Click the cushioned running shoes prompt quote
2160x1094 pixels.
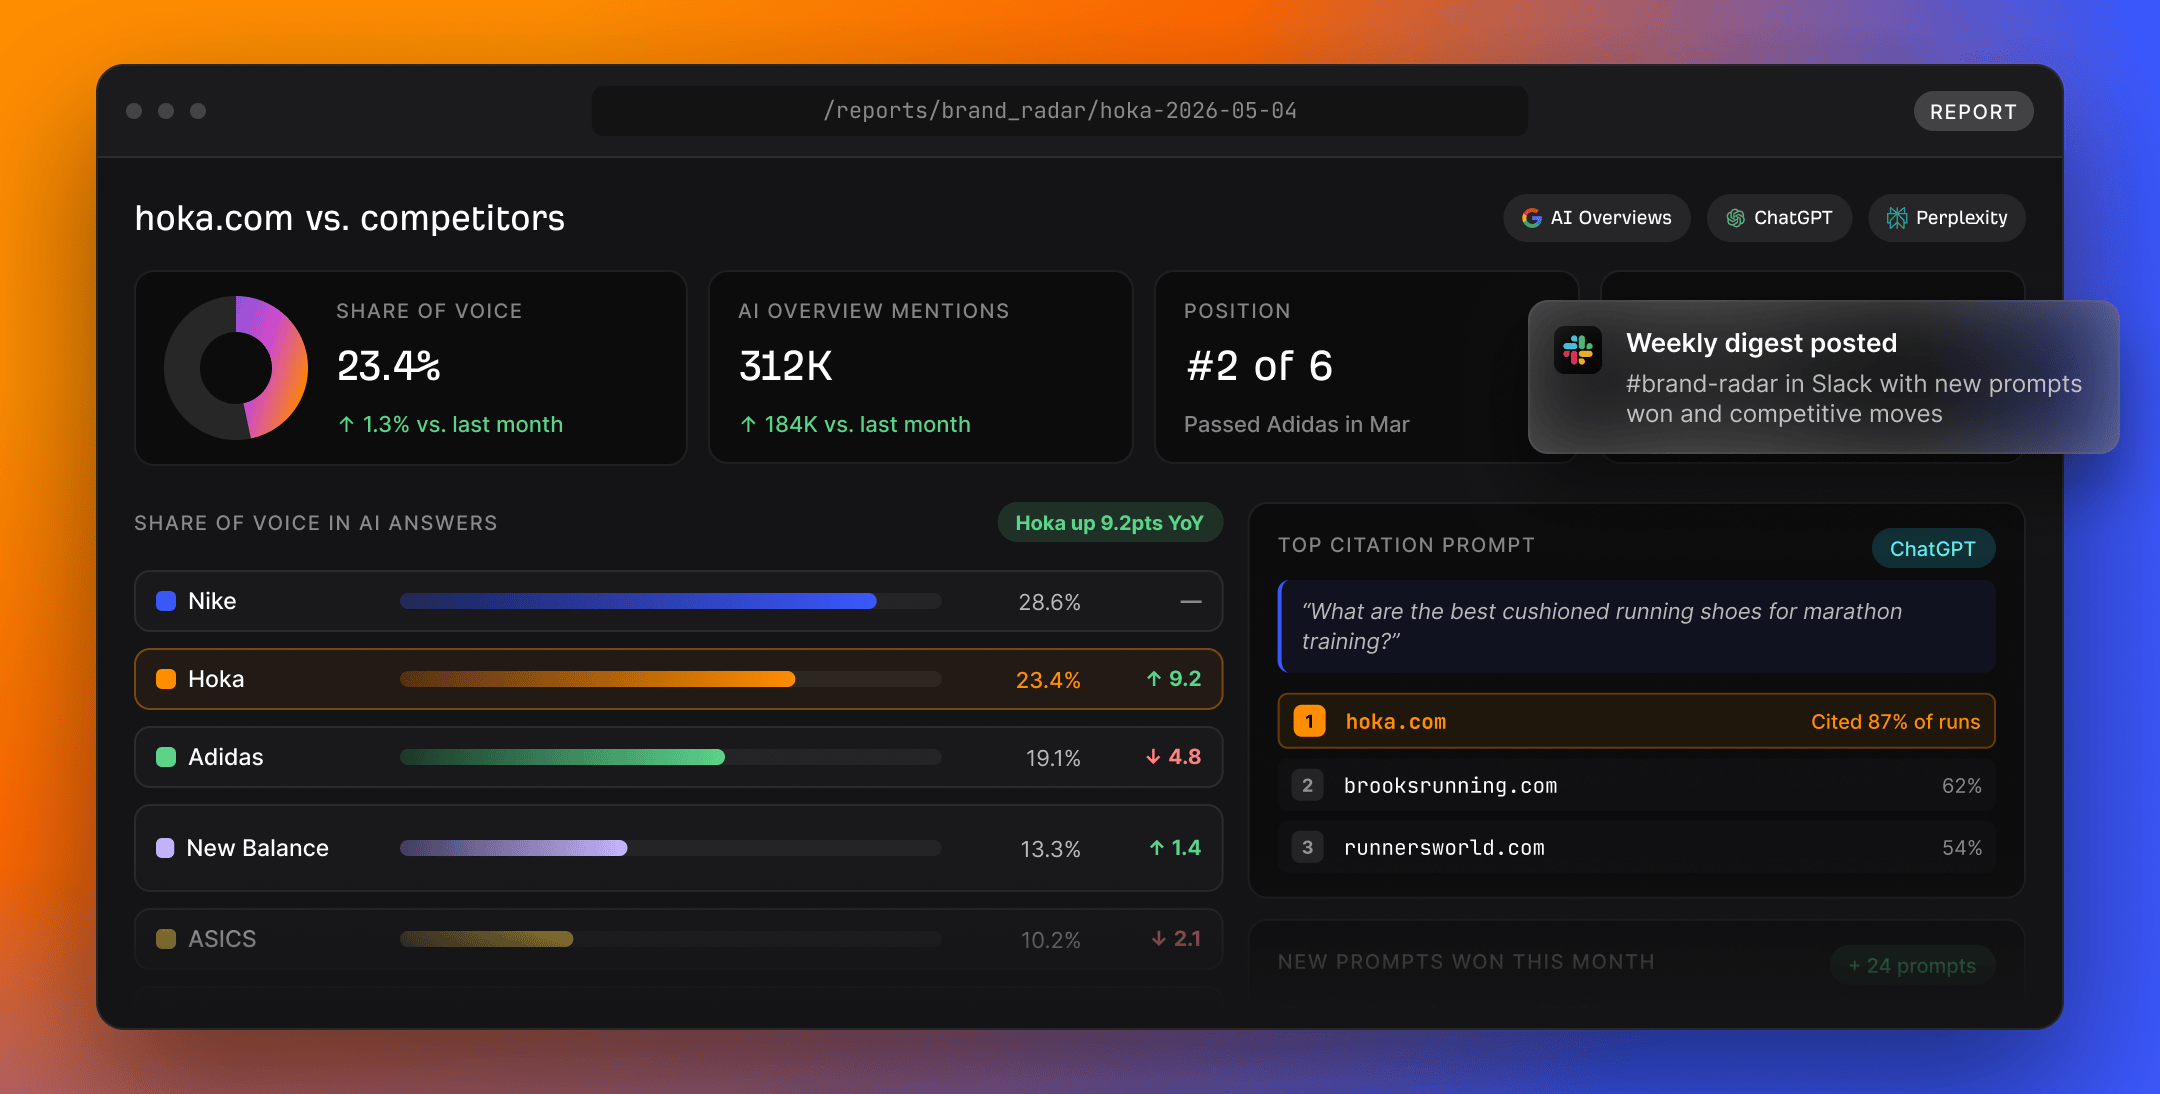tap(1636, 626)
